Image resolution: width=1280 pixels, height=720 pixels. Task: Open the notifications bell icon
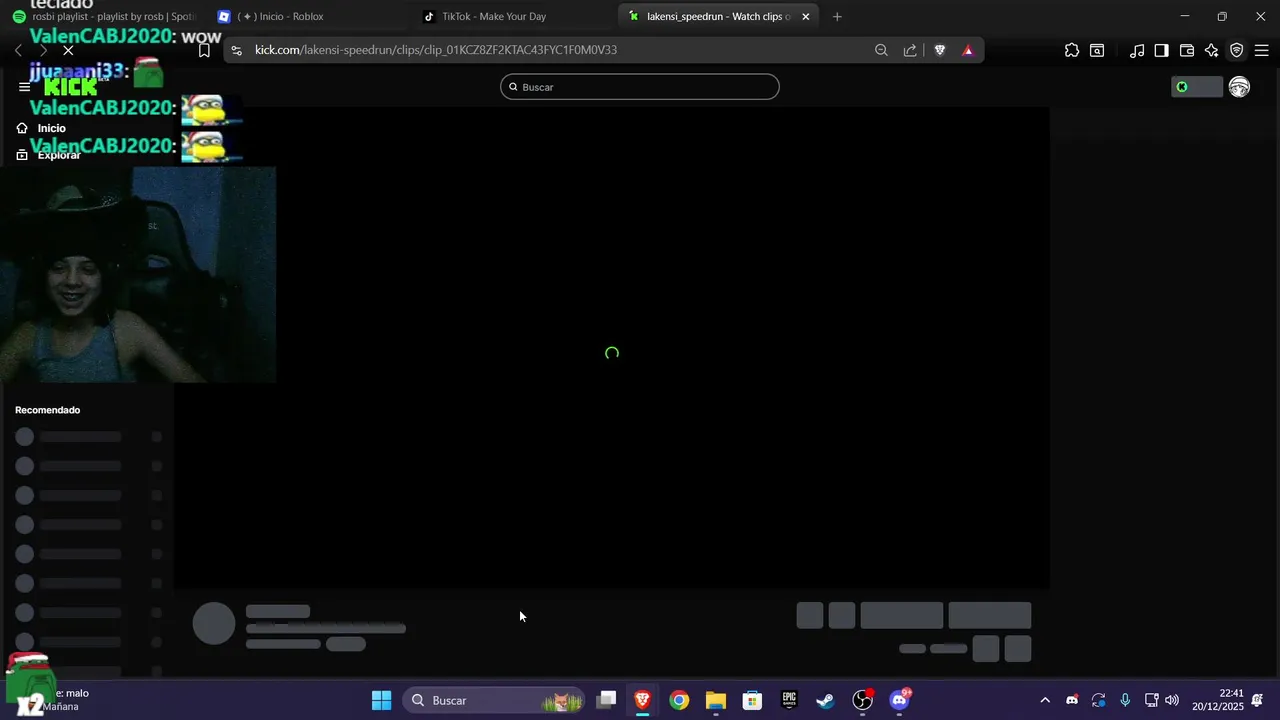pos(1257,700)
